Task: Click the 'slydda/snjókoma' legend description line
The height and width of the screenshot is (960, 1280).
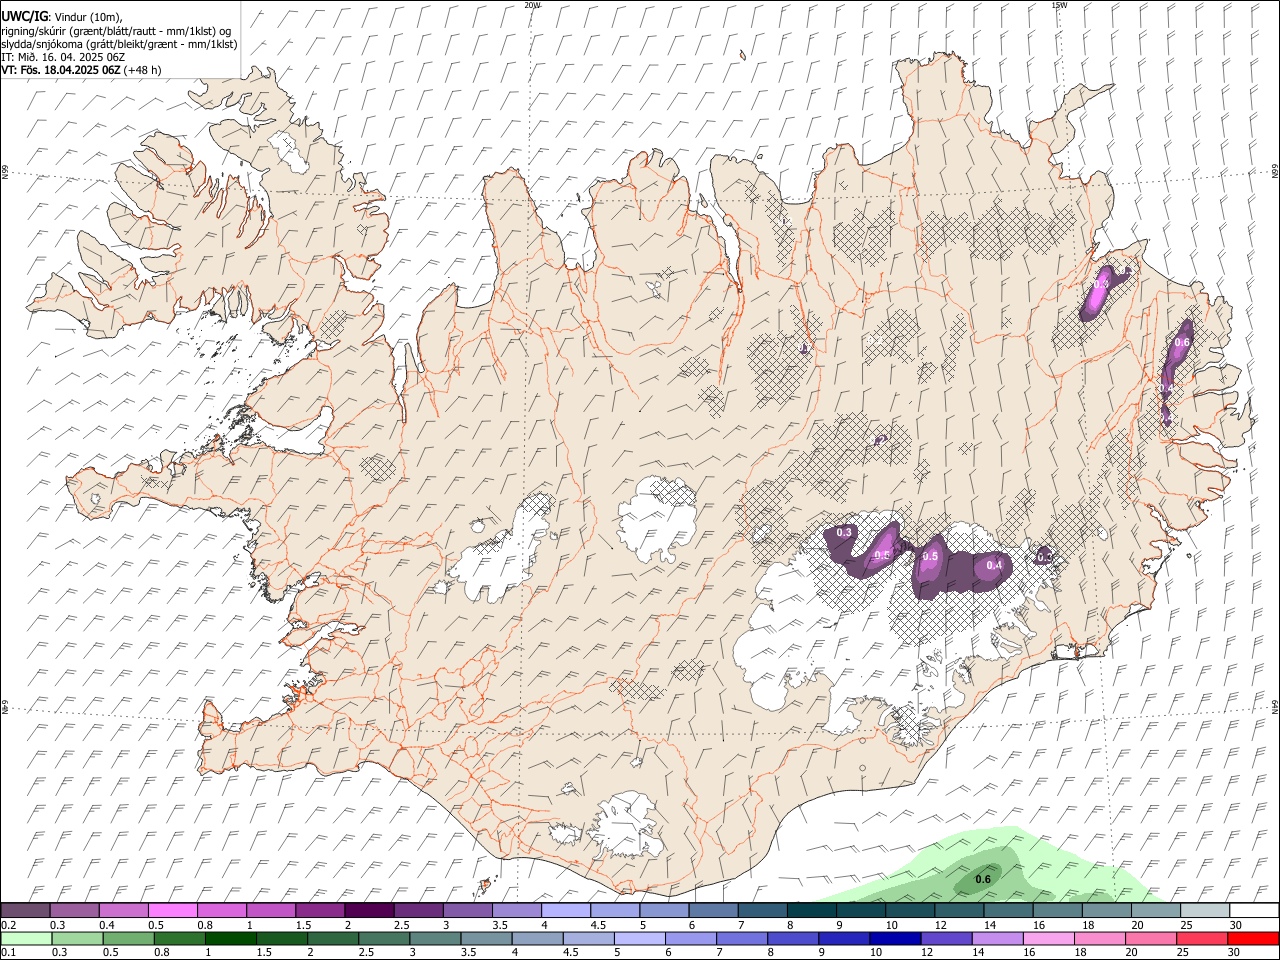Action: coord(120,44)
